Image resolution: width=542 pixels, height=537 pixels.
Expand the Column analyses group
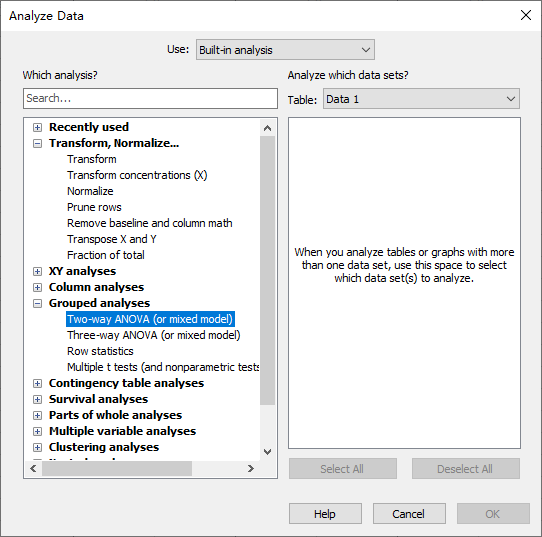[37, 287]
